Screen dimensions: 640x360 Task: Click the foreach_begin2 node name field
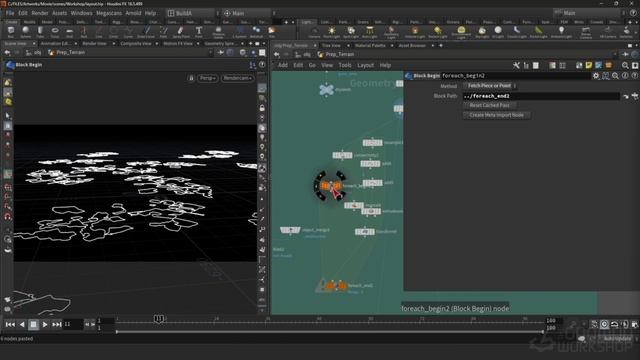pyautogui.click(x=516, y=76)
